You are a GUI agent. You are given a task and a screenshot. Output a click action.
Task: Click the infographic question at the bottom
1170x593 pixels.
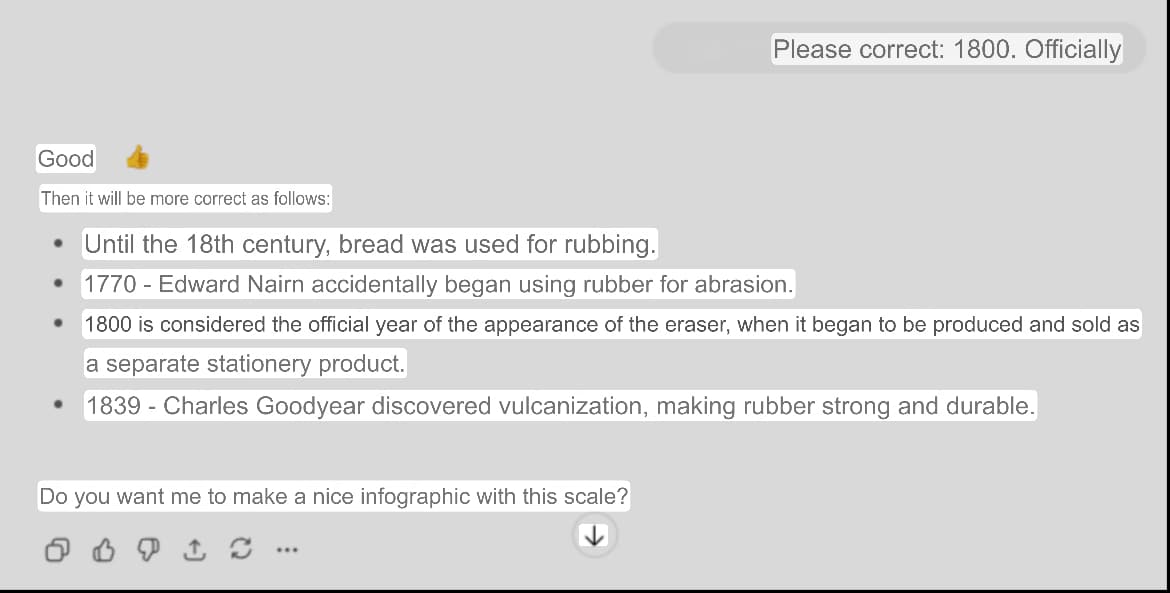[333, 496]
